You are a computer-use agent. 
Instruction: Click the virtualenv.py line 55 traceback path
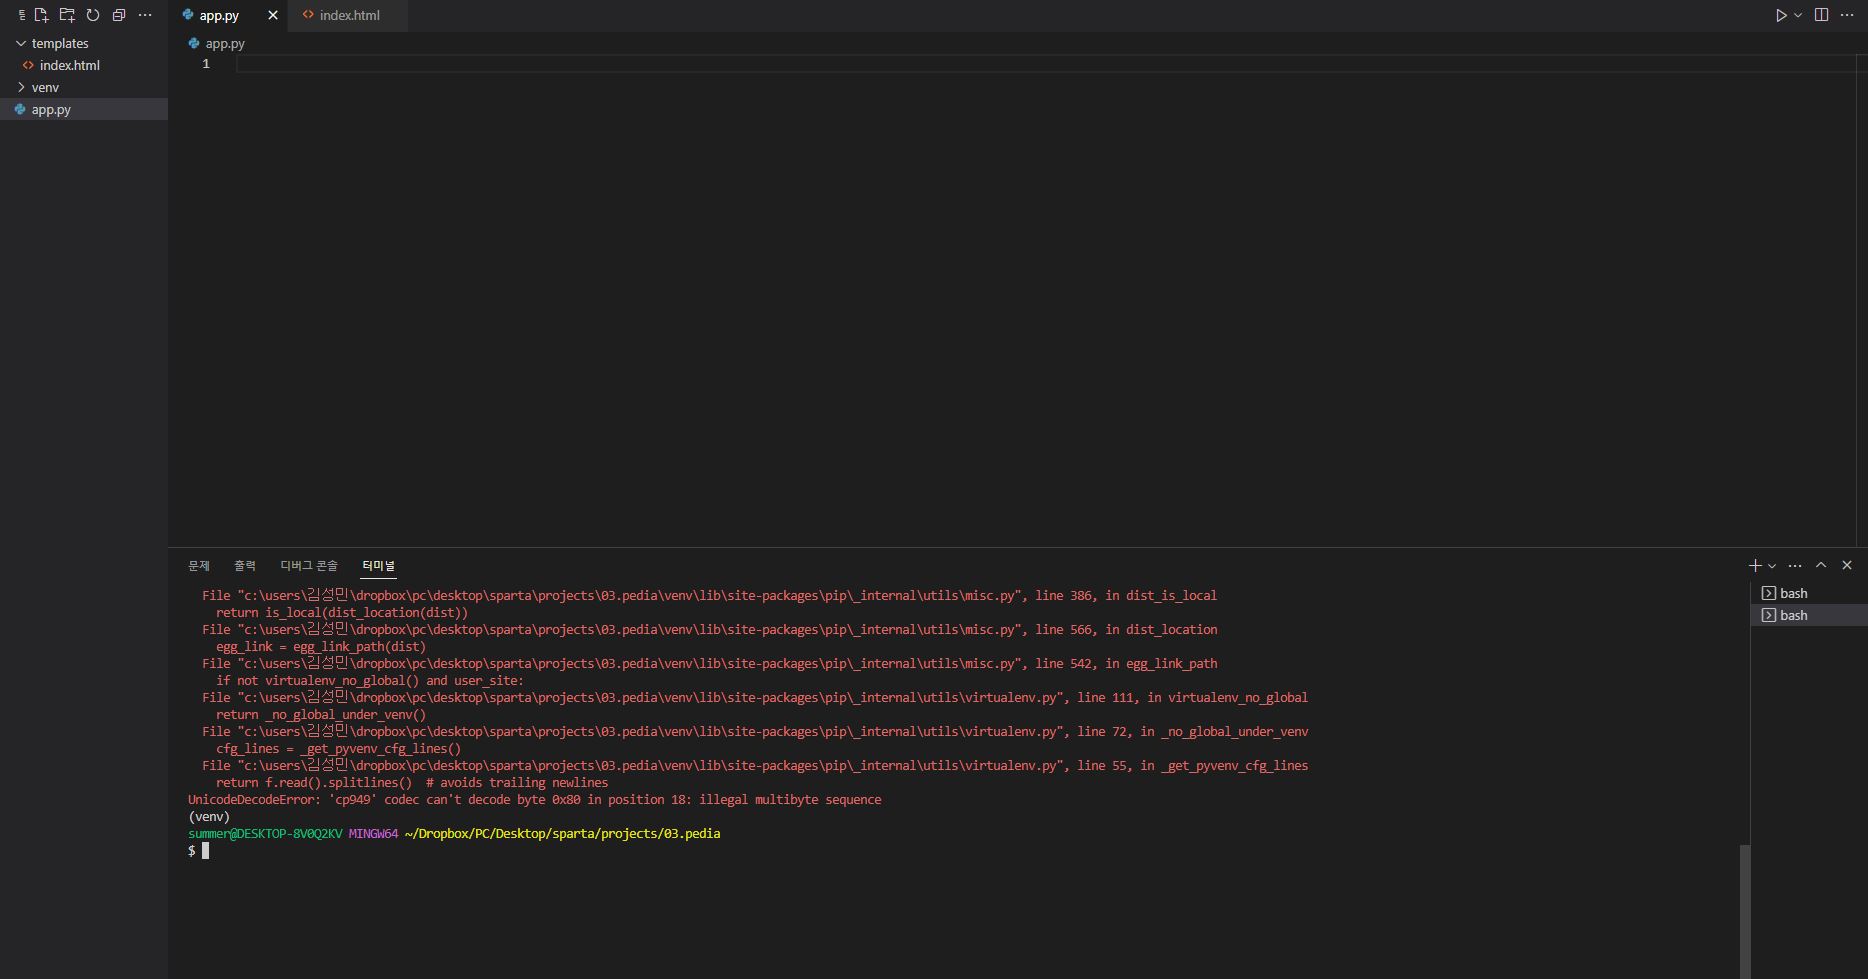[755, 765]
